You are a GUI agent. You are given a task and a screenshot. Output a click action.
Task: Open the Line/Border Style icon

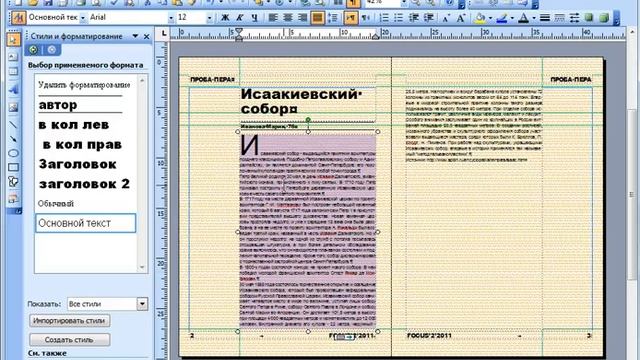point(545,18)
